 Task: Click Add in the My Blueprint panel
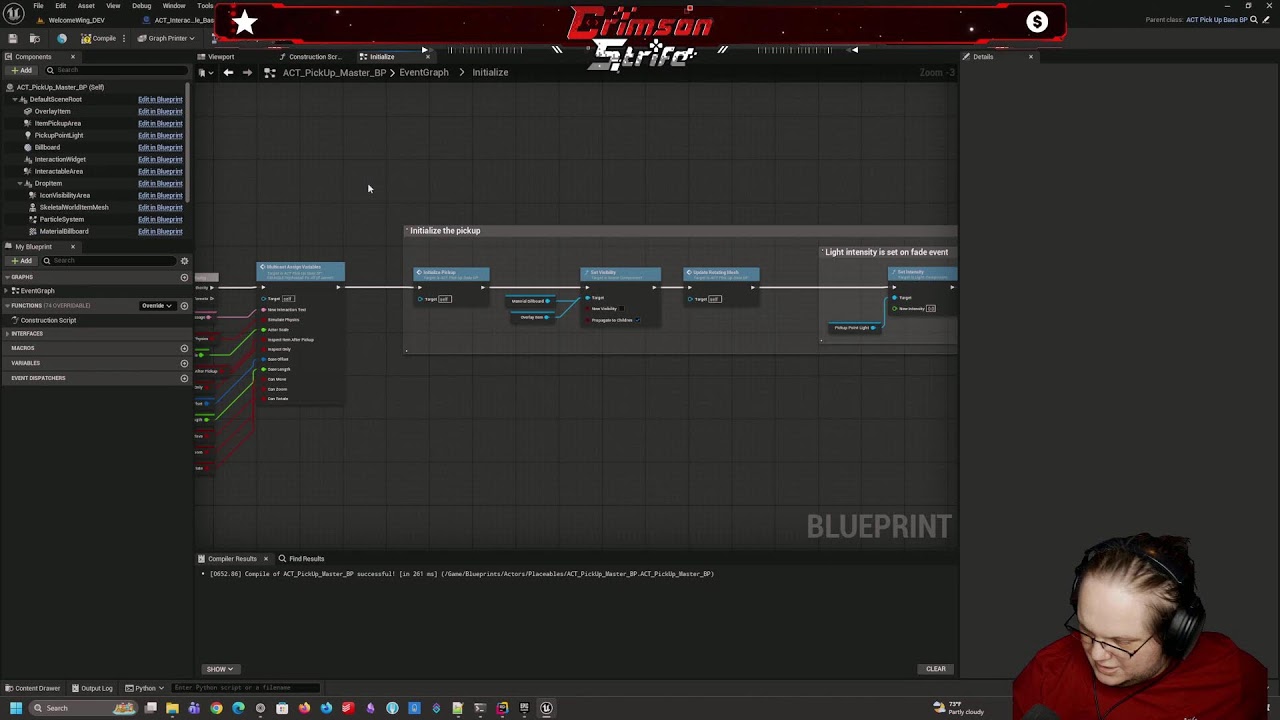click(21, 260)
